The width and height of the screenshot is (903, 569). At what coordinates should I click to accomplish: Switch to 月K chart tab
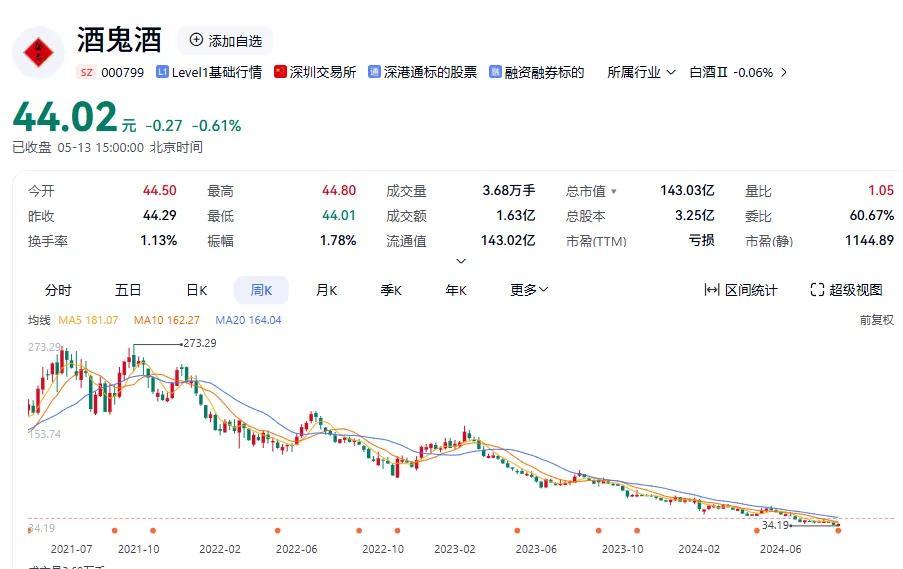pos(327,290)
